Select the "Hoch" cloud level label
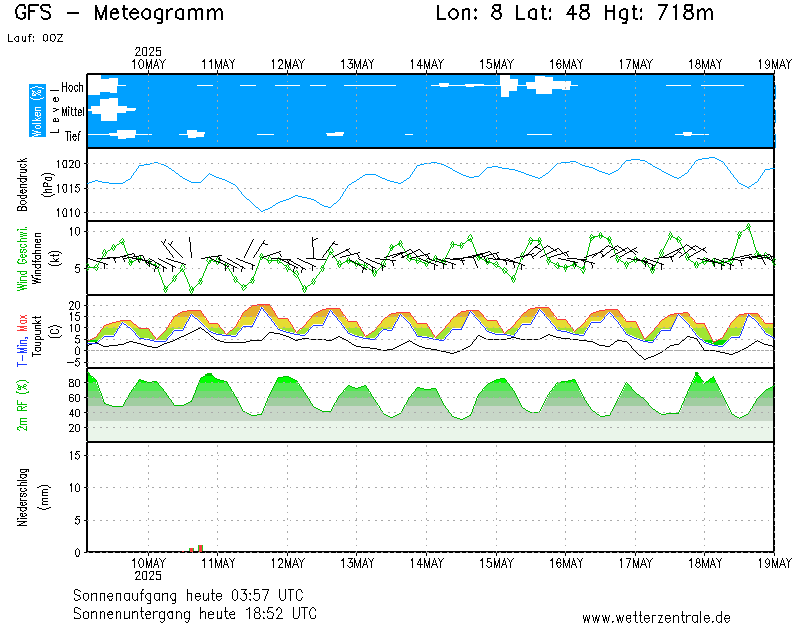800x625 pixels. click(72, 87)
